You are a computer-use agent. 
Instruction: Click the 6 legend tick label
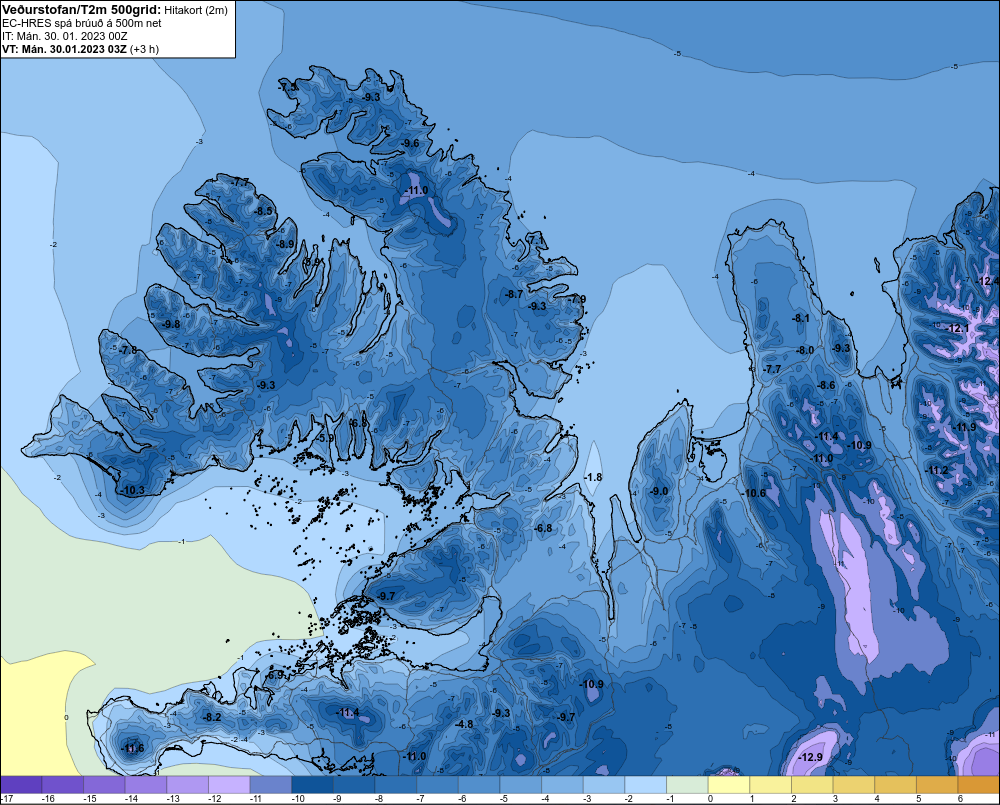960,799
